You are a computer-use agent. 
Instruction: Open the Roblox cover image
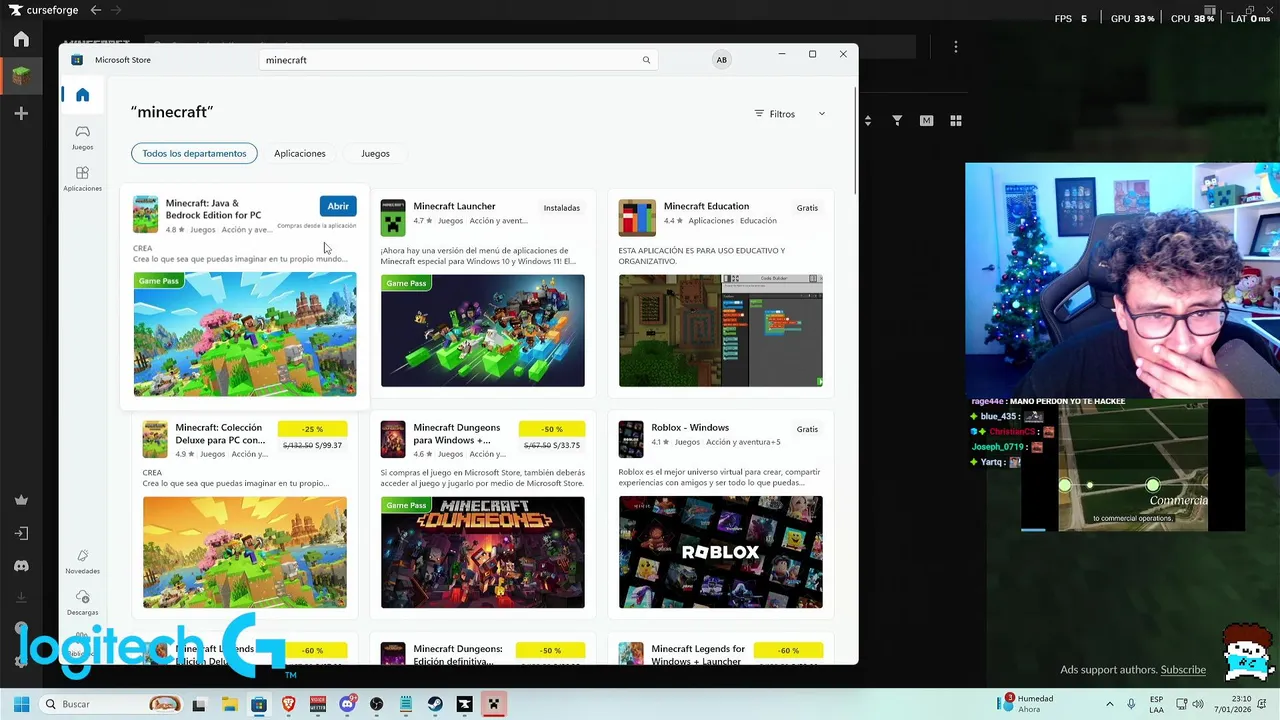[x=721, y=552]
